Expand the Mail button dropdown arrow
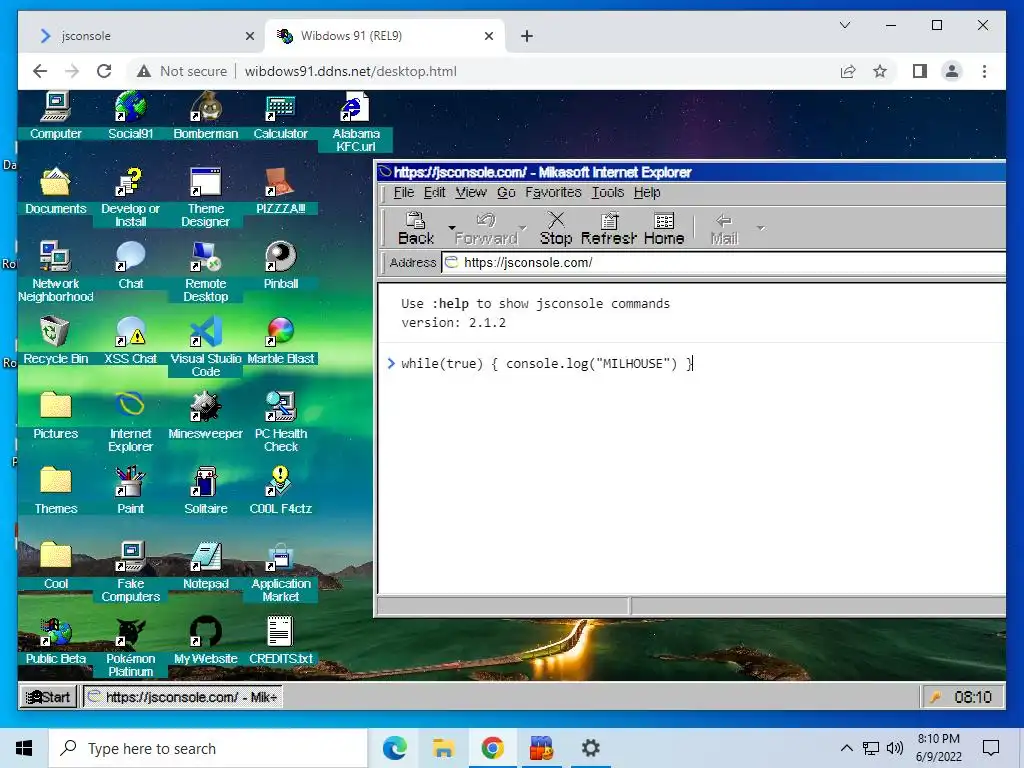The height and width of the screenshot is (768, 1024). (760, 227)
